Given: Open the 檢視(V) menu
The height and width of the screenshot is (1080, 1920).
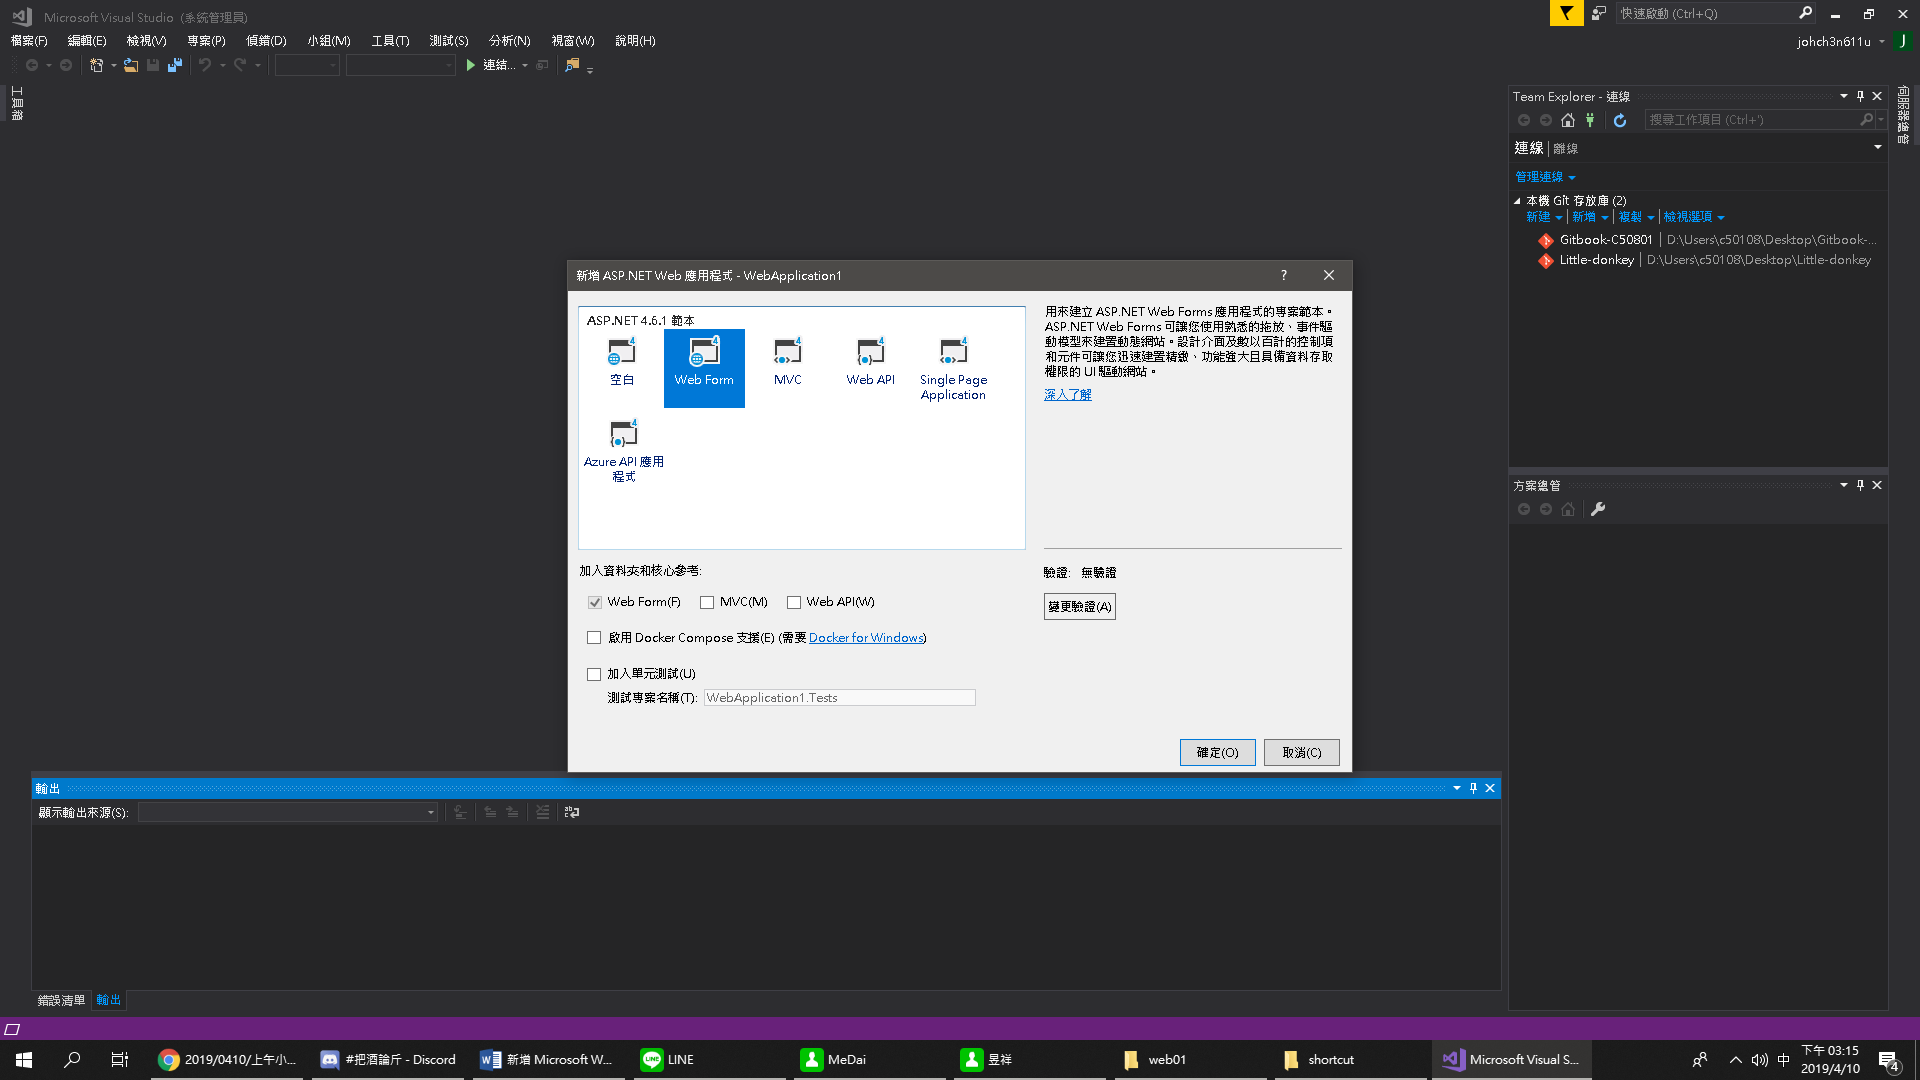Looking at the screenshot, I should (146, 41).
